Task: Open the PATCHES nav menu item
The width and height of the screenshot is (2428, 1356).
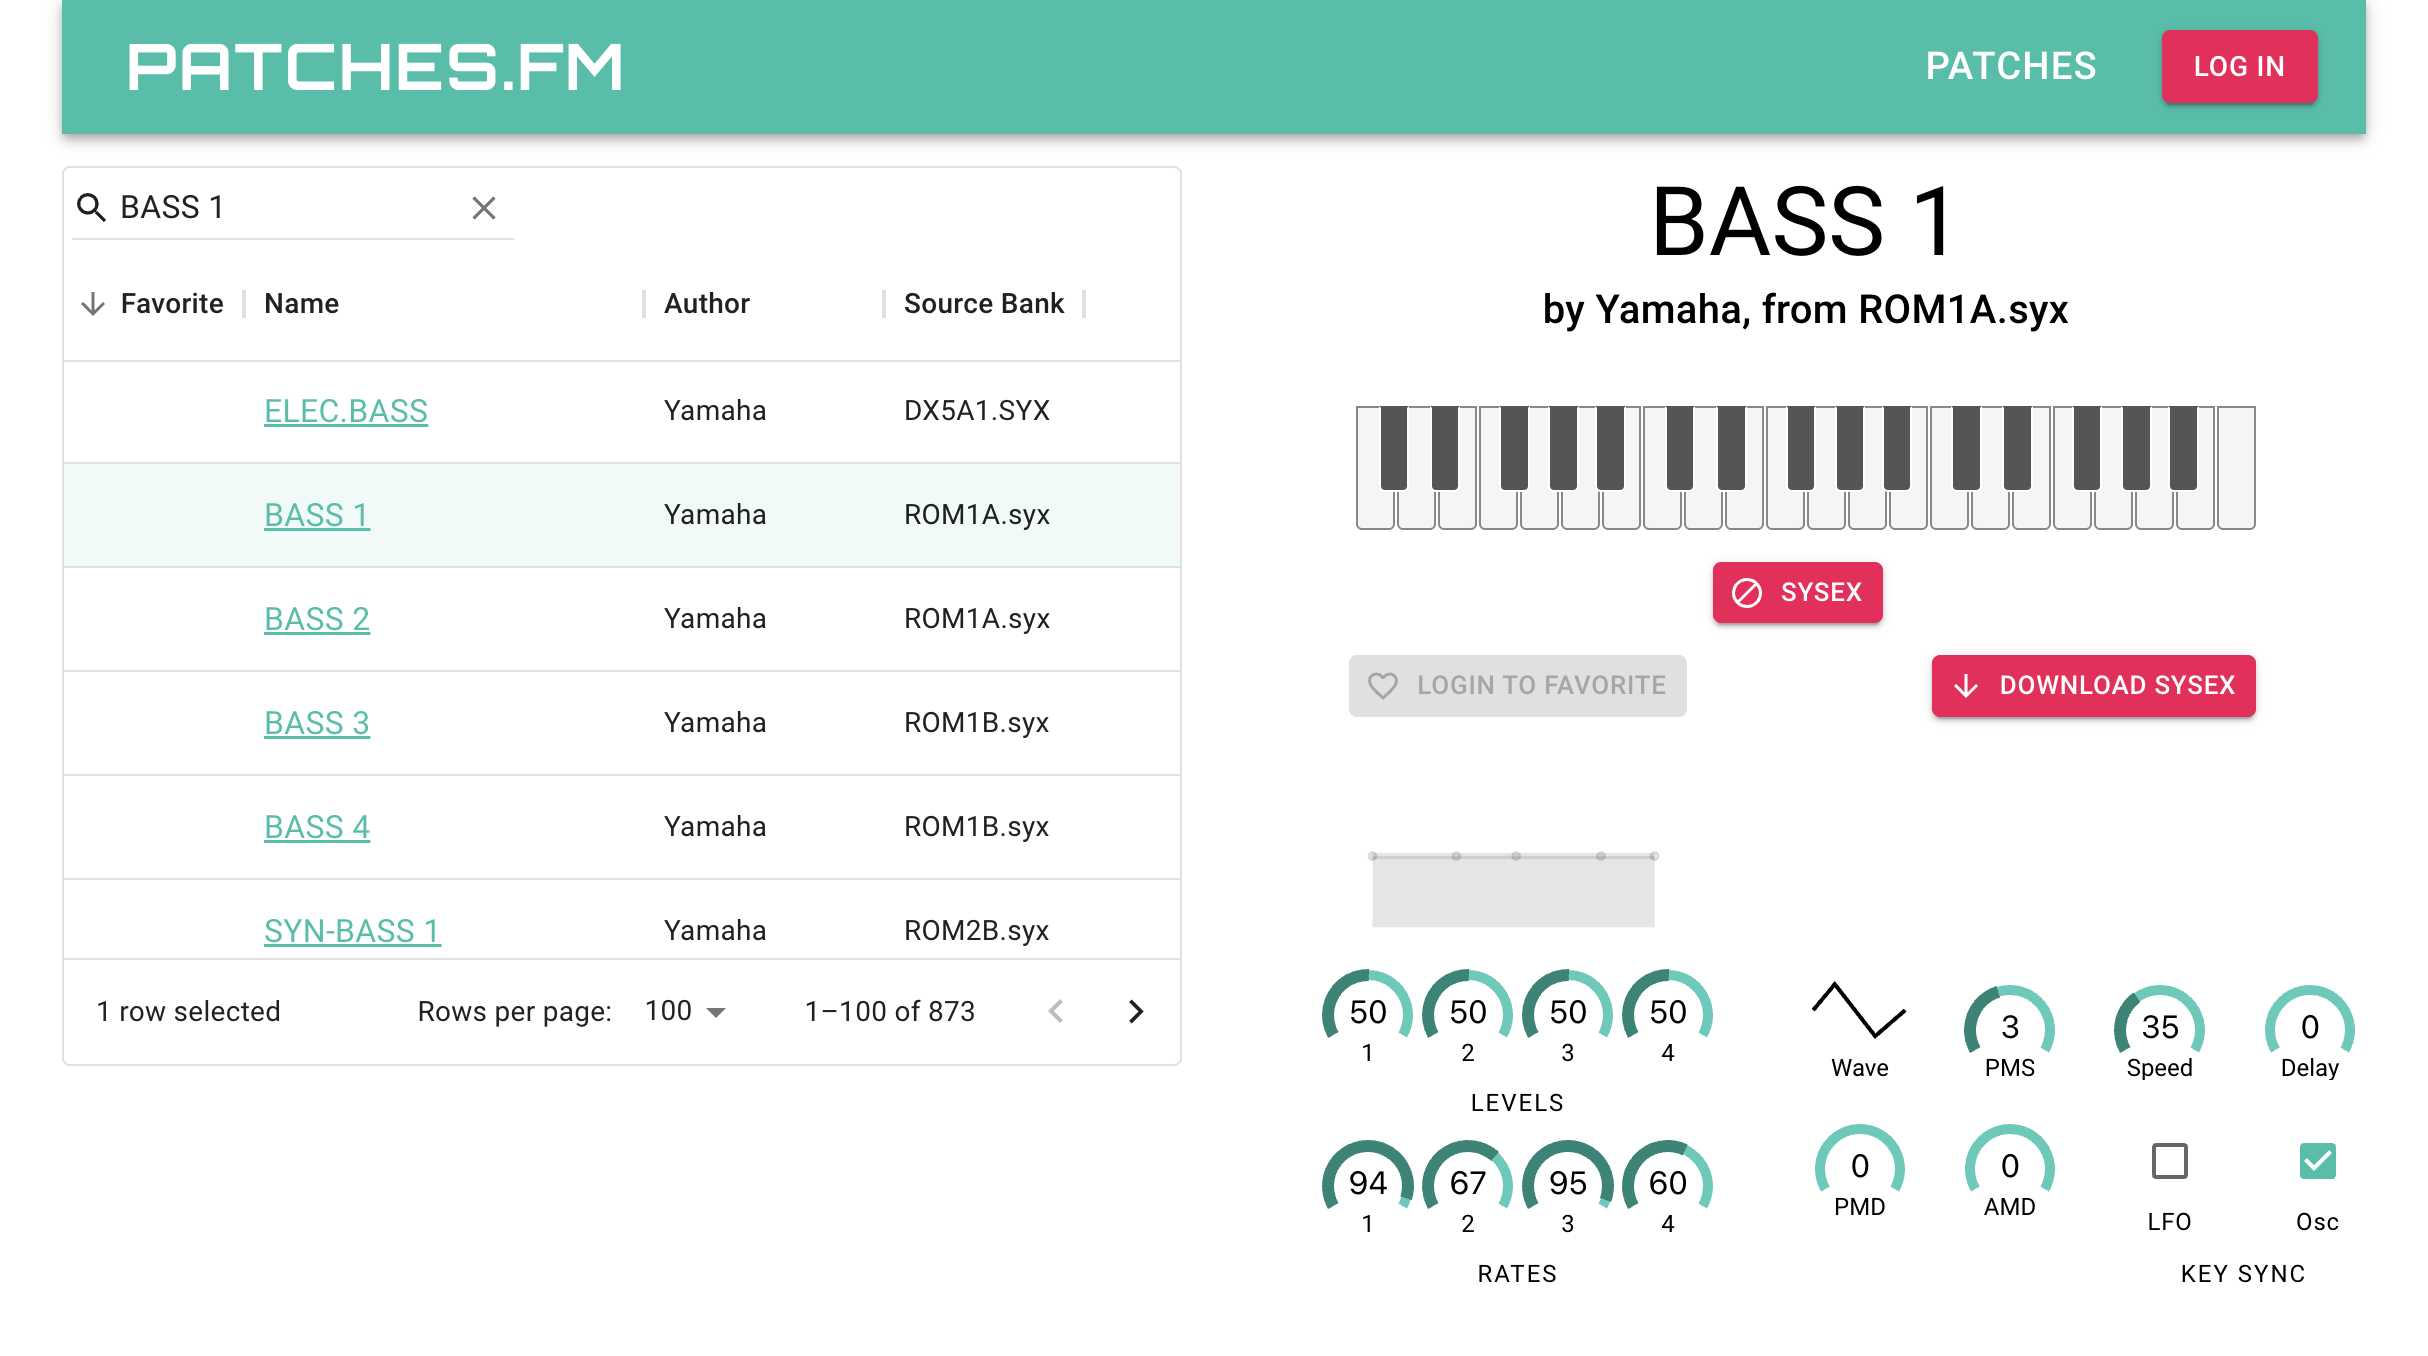Action: point(2011,66)
